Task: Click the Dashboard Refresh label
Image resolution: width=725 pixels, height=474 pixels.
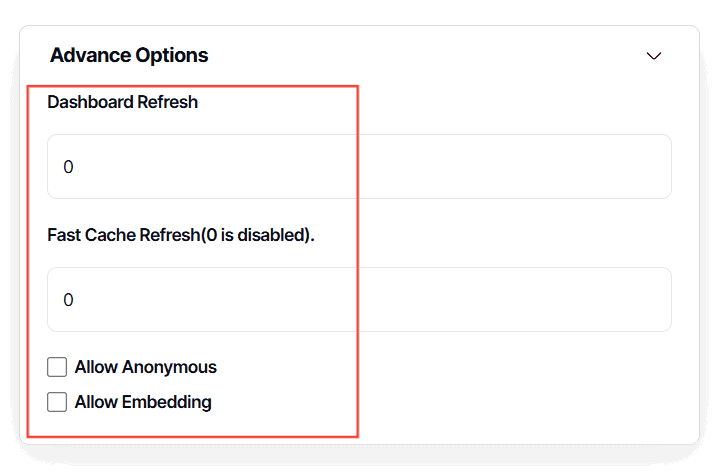Action: tap(122, 102)
